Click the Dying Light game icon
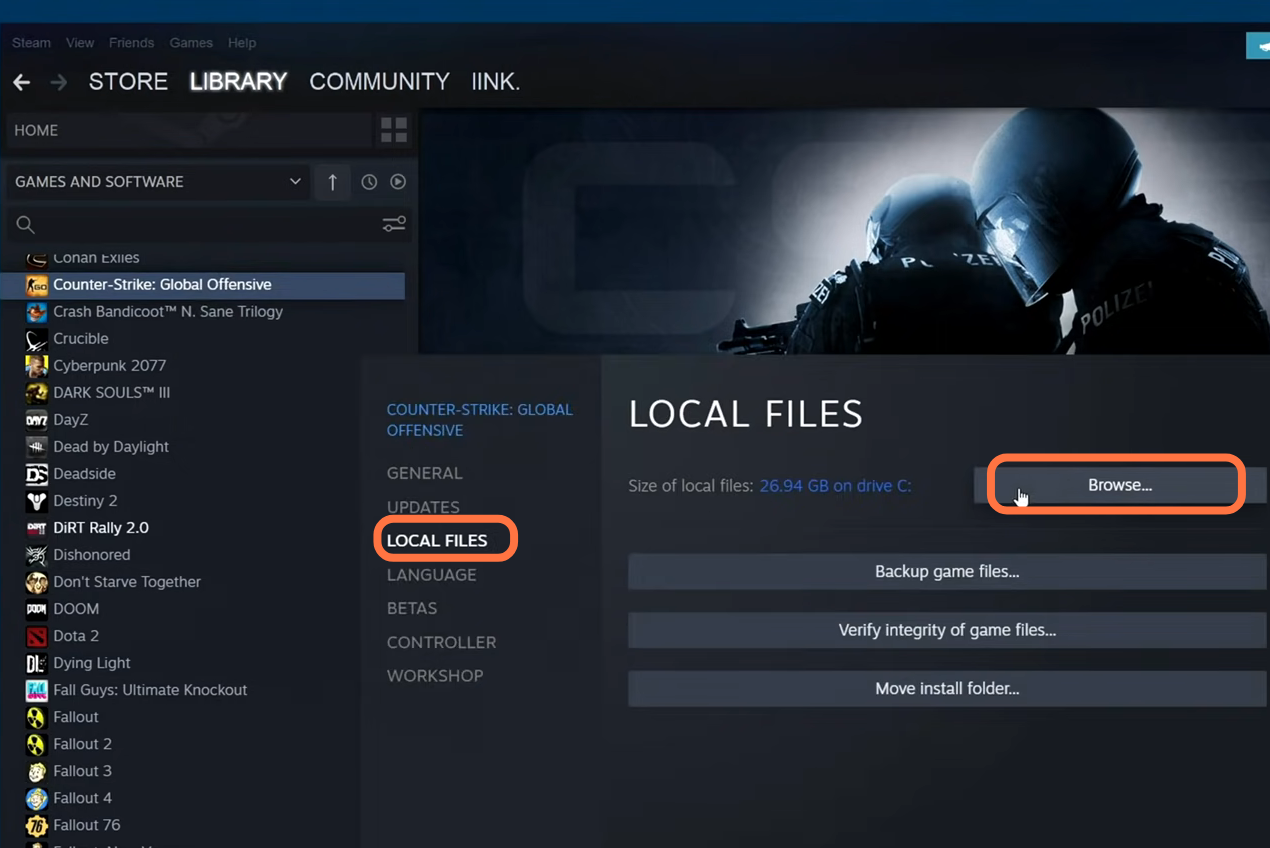This screenshot has height=848, width=1270. [x=37, y=663]
